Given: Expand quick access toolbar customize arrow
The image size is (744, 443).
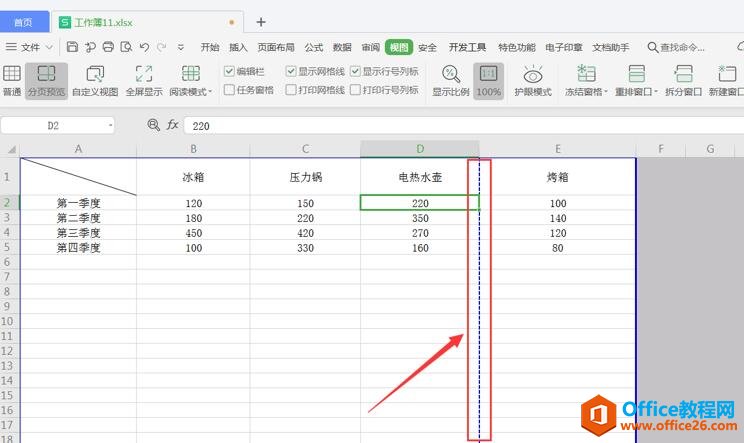Looking at the screenshot, I should pyautogui.click(x=181, y=47).
